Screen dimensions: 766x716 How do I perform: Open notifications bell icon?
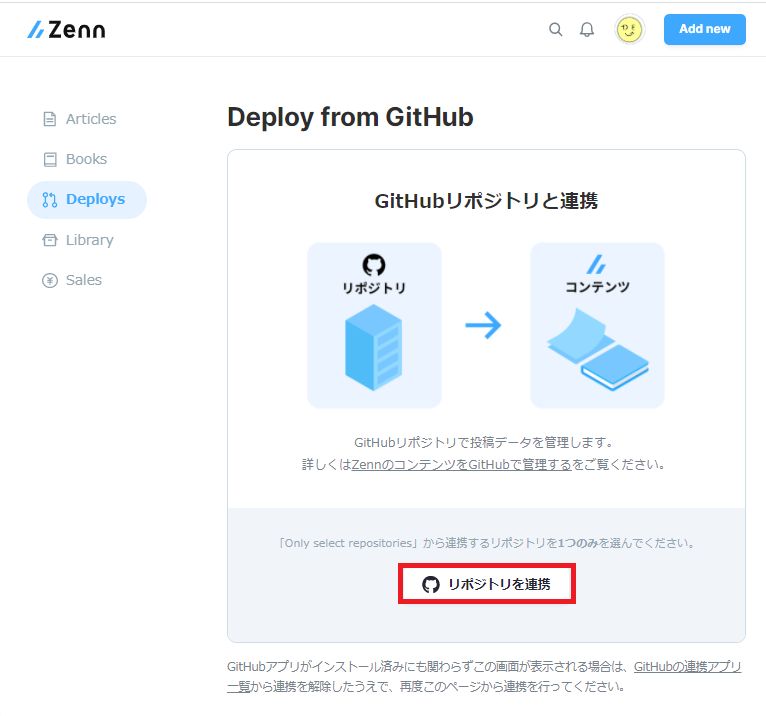[x=587, y=29]
